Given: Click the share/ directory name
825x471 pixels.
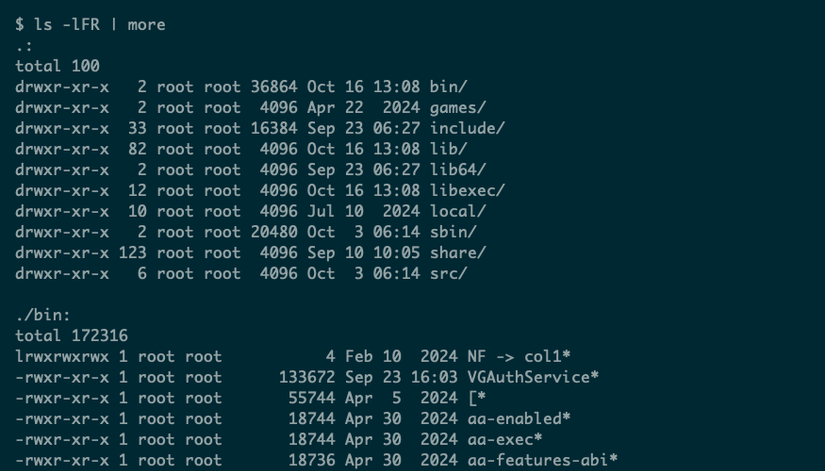Looking at the screenshot, I should (459, 253).
